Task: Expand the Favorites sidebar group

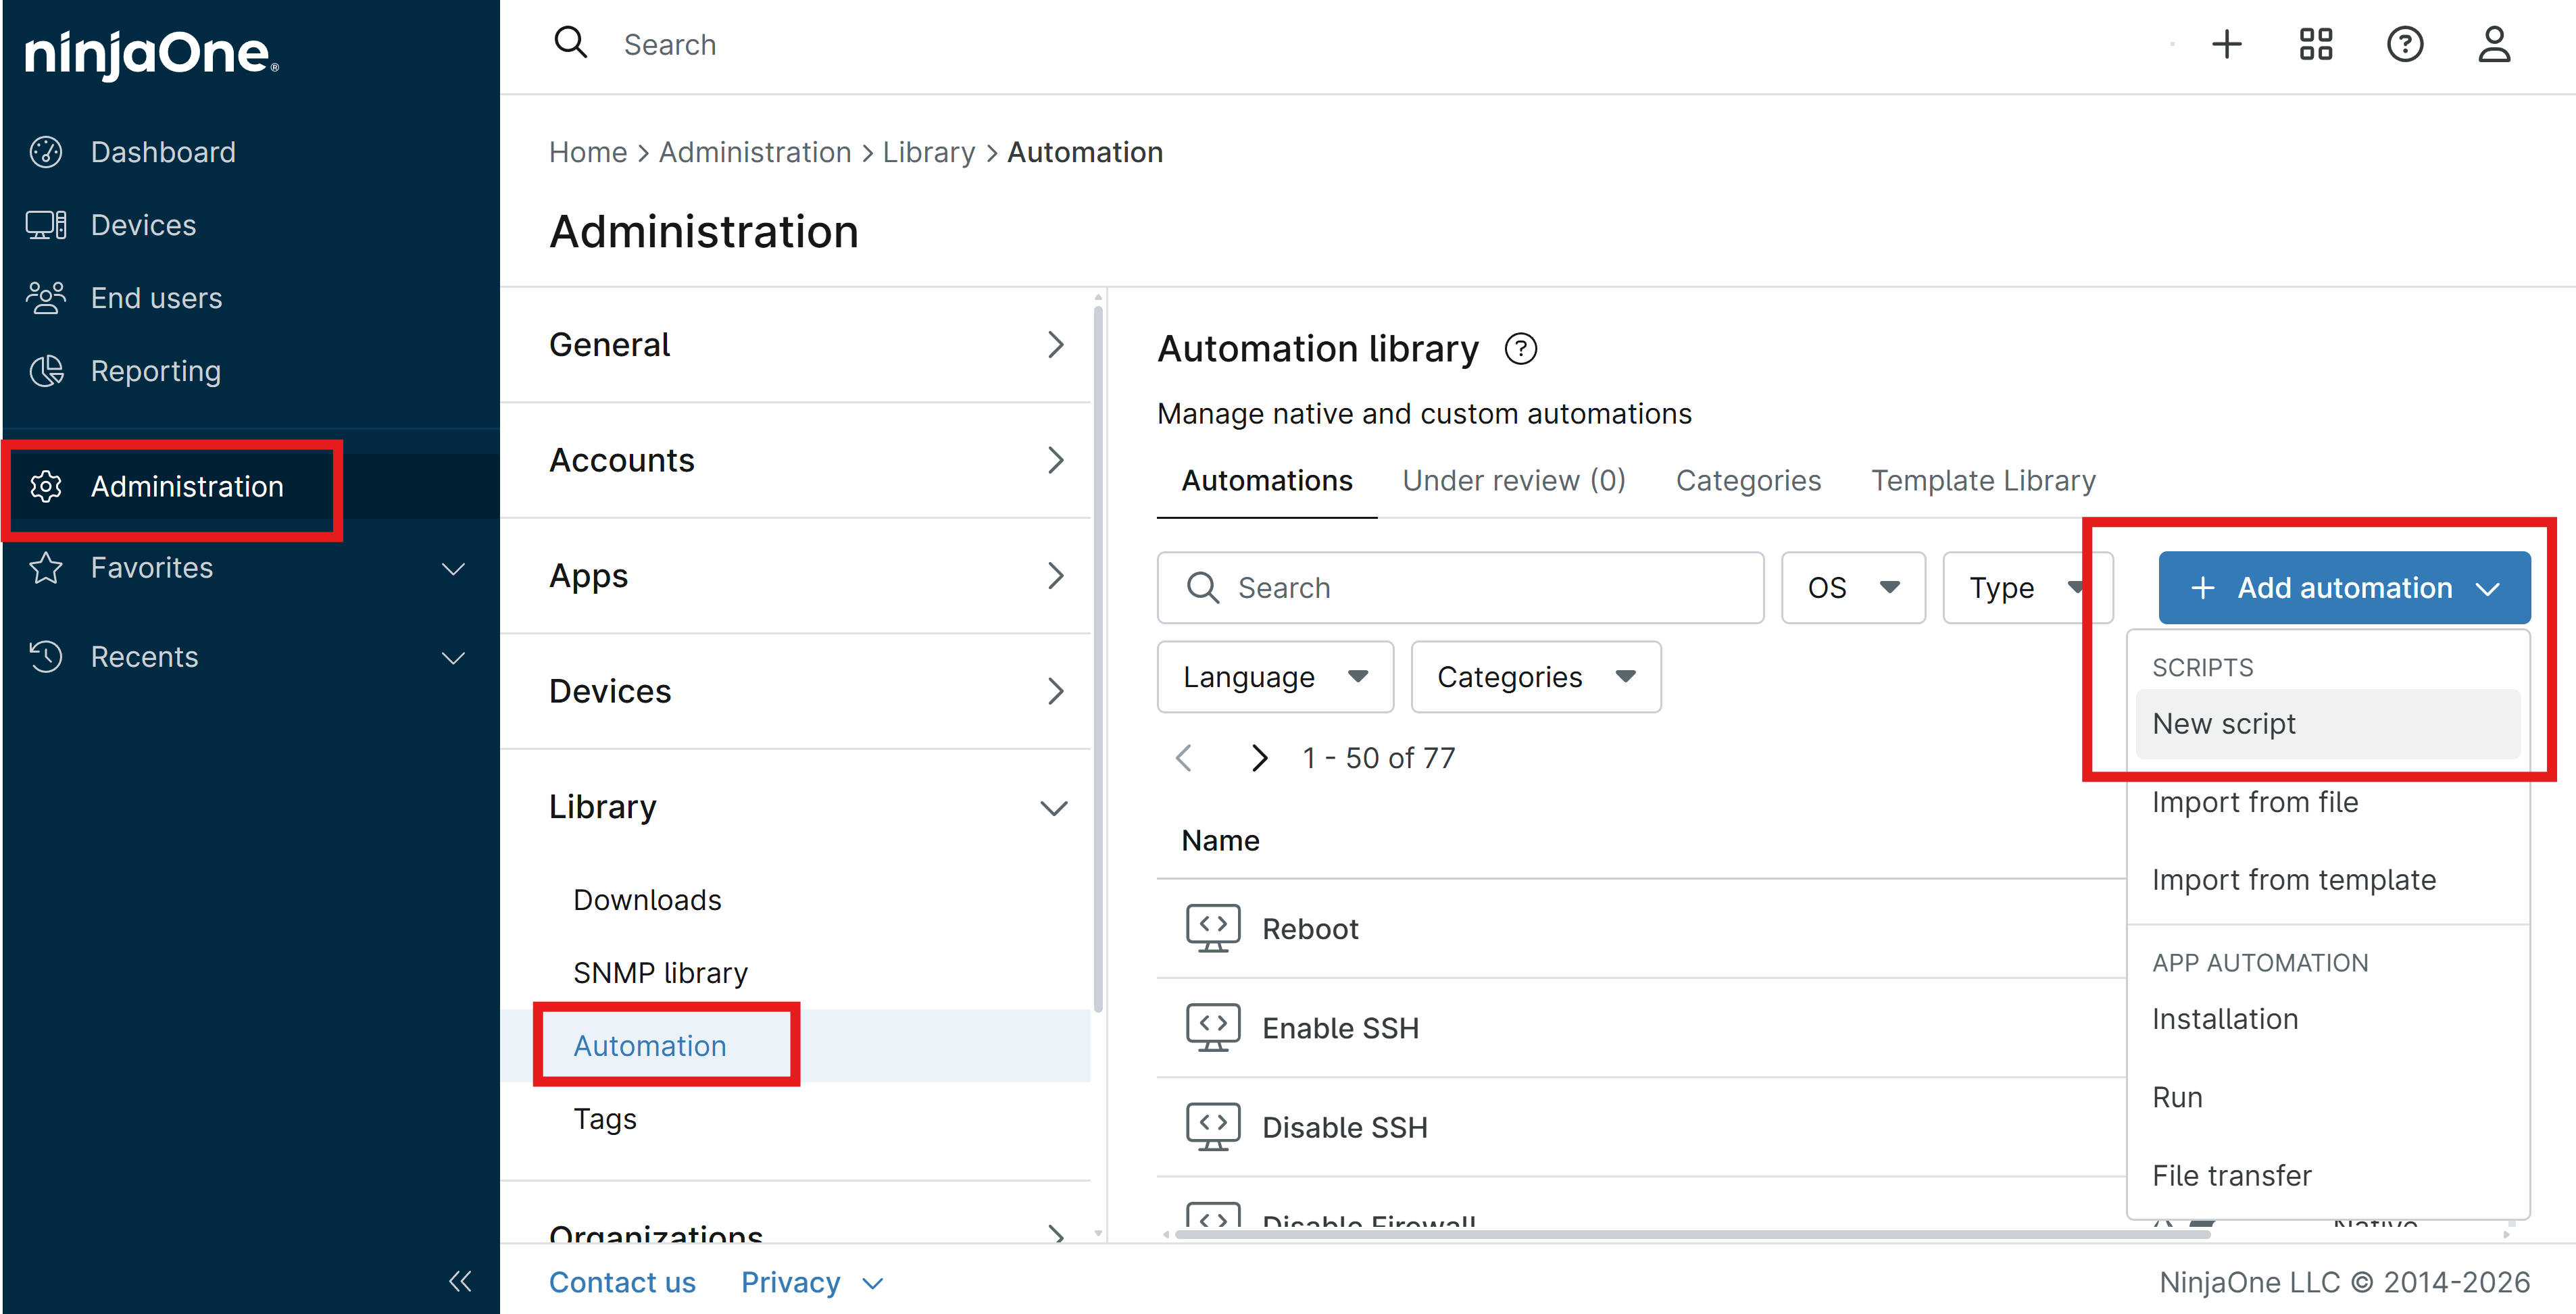Action: coord(453,568)
